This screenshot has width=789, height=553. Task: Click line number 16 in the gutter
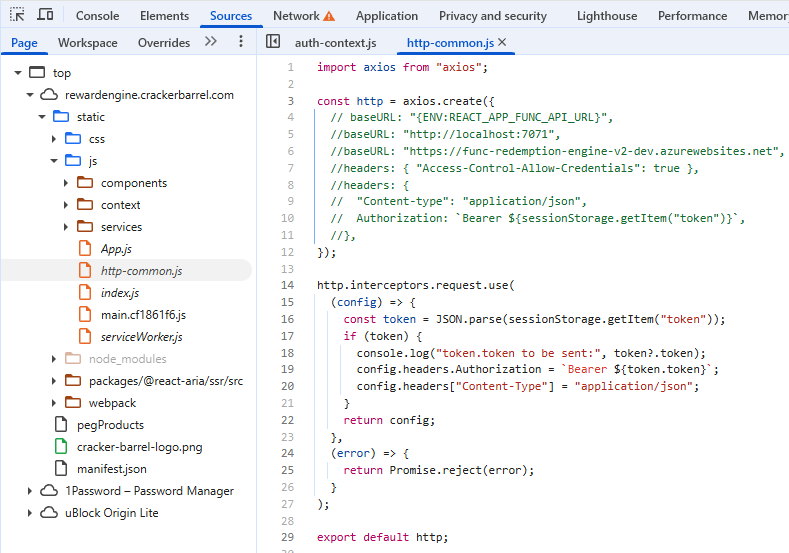(x=288, y=319)
